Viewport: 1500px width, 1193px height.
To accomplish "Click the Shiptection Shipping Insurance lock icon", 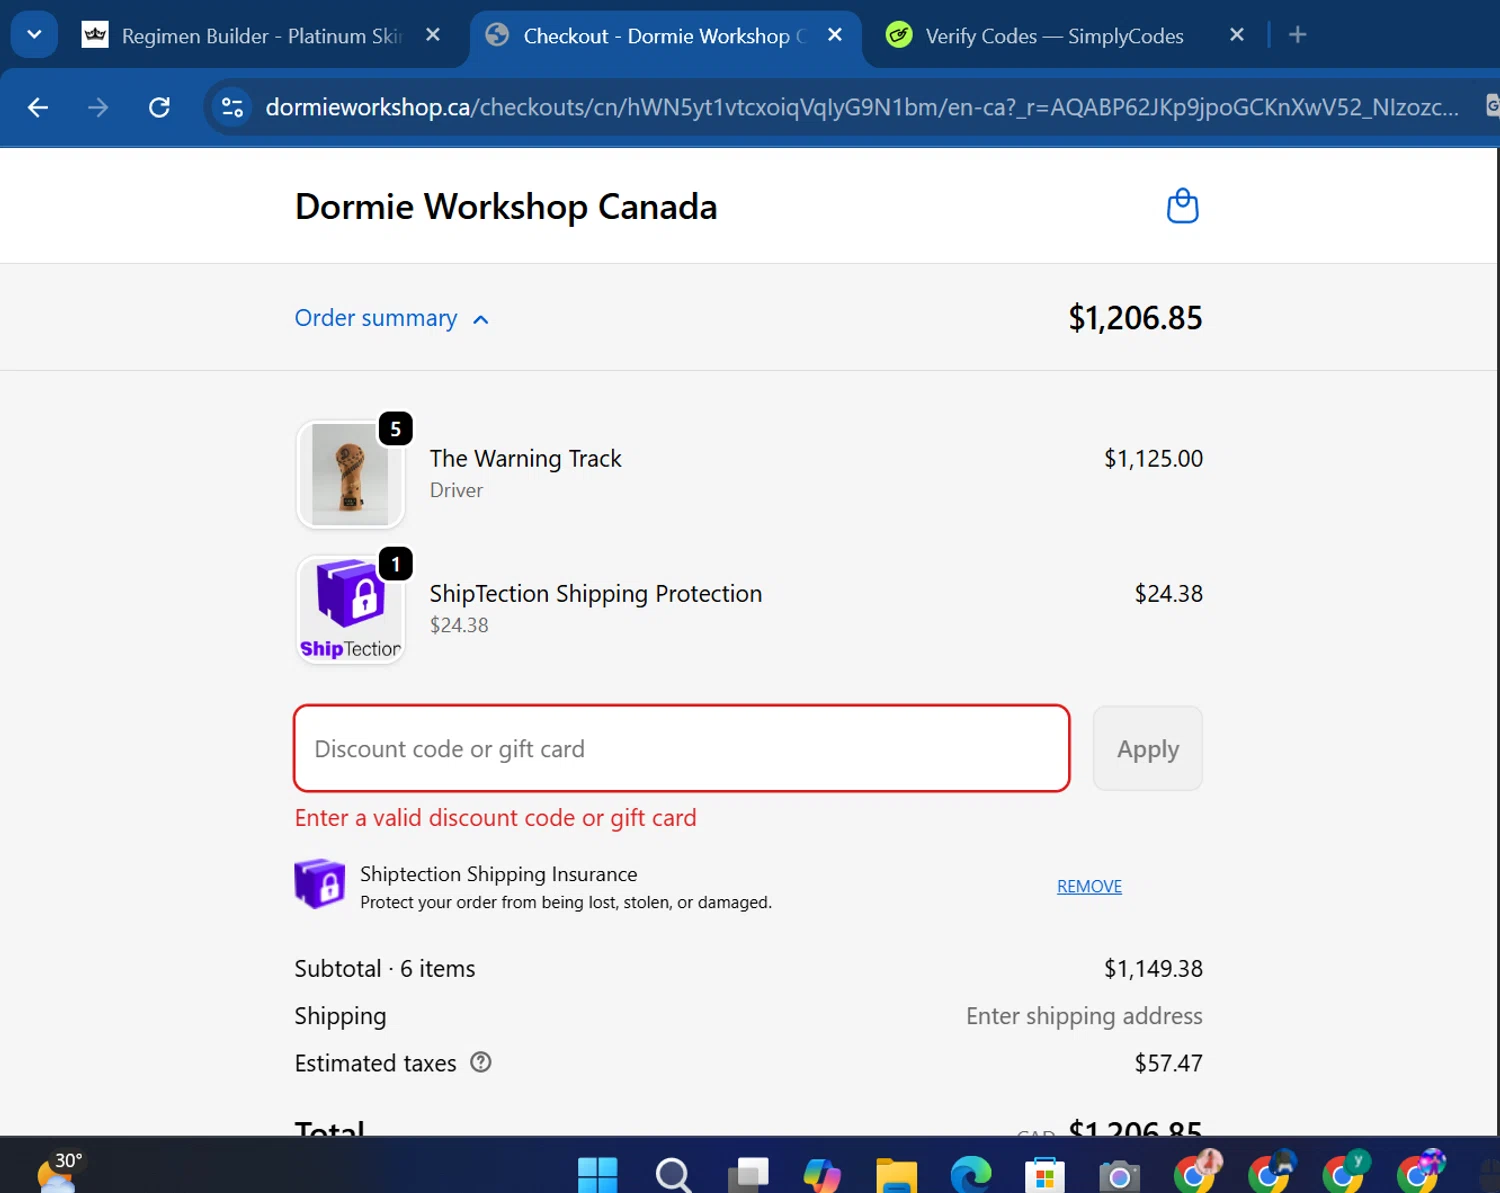I will pos(320,884).
